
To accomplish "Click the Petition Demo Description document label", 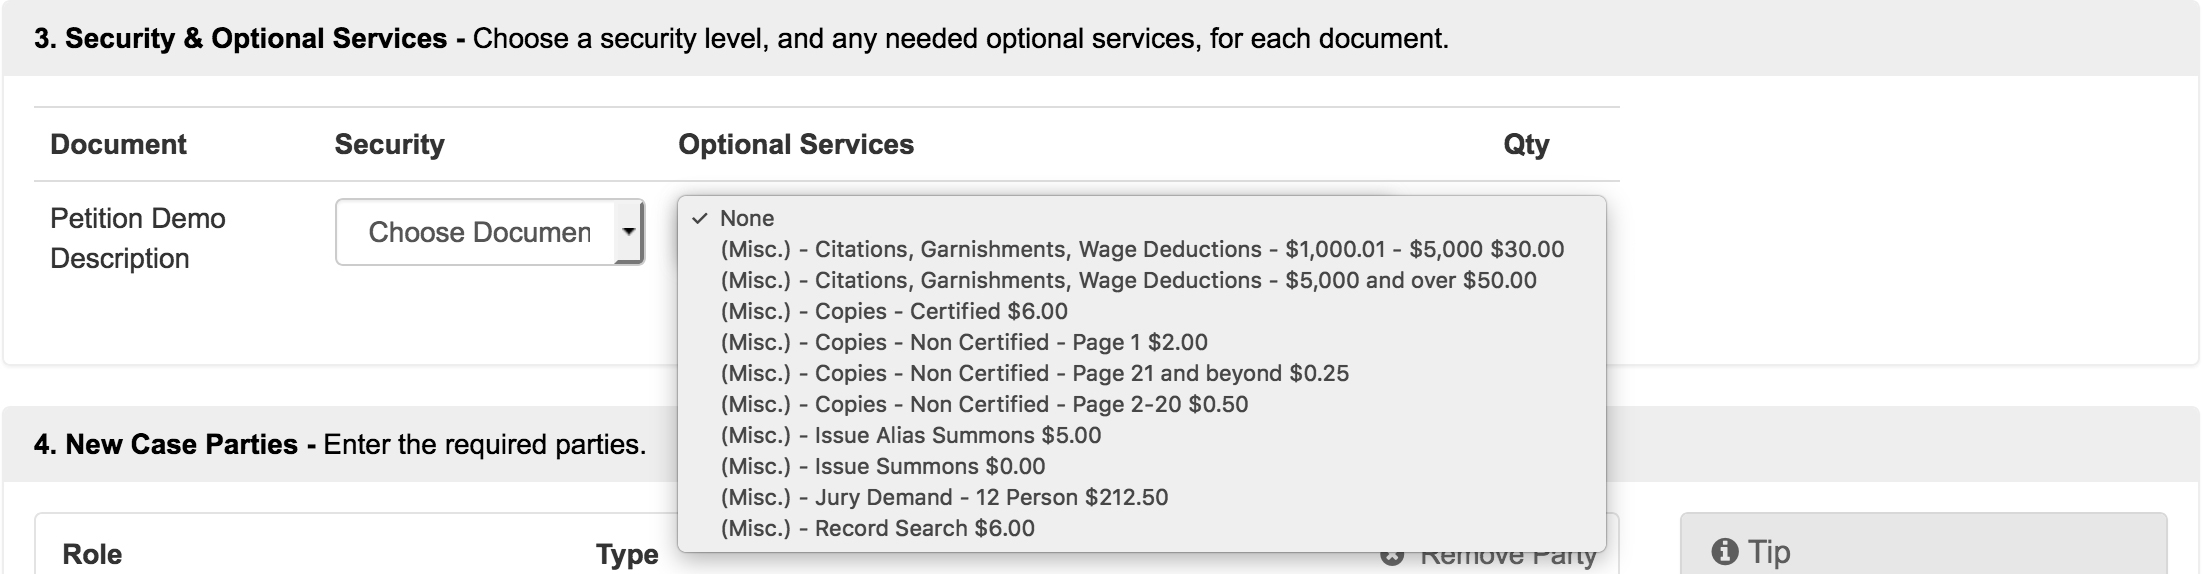I will 138,238.
